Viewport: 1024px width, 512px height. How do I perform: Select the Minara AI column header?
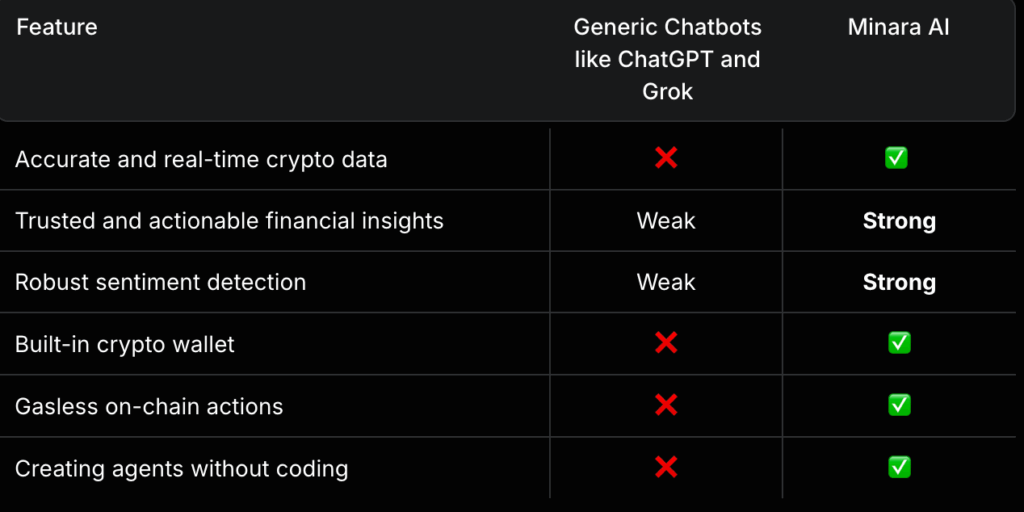pos(898,27)
